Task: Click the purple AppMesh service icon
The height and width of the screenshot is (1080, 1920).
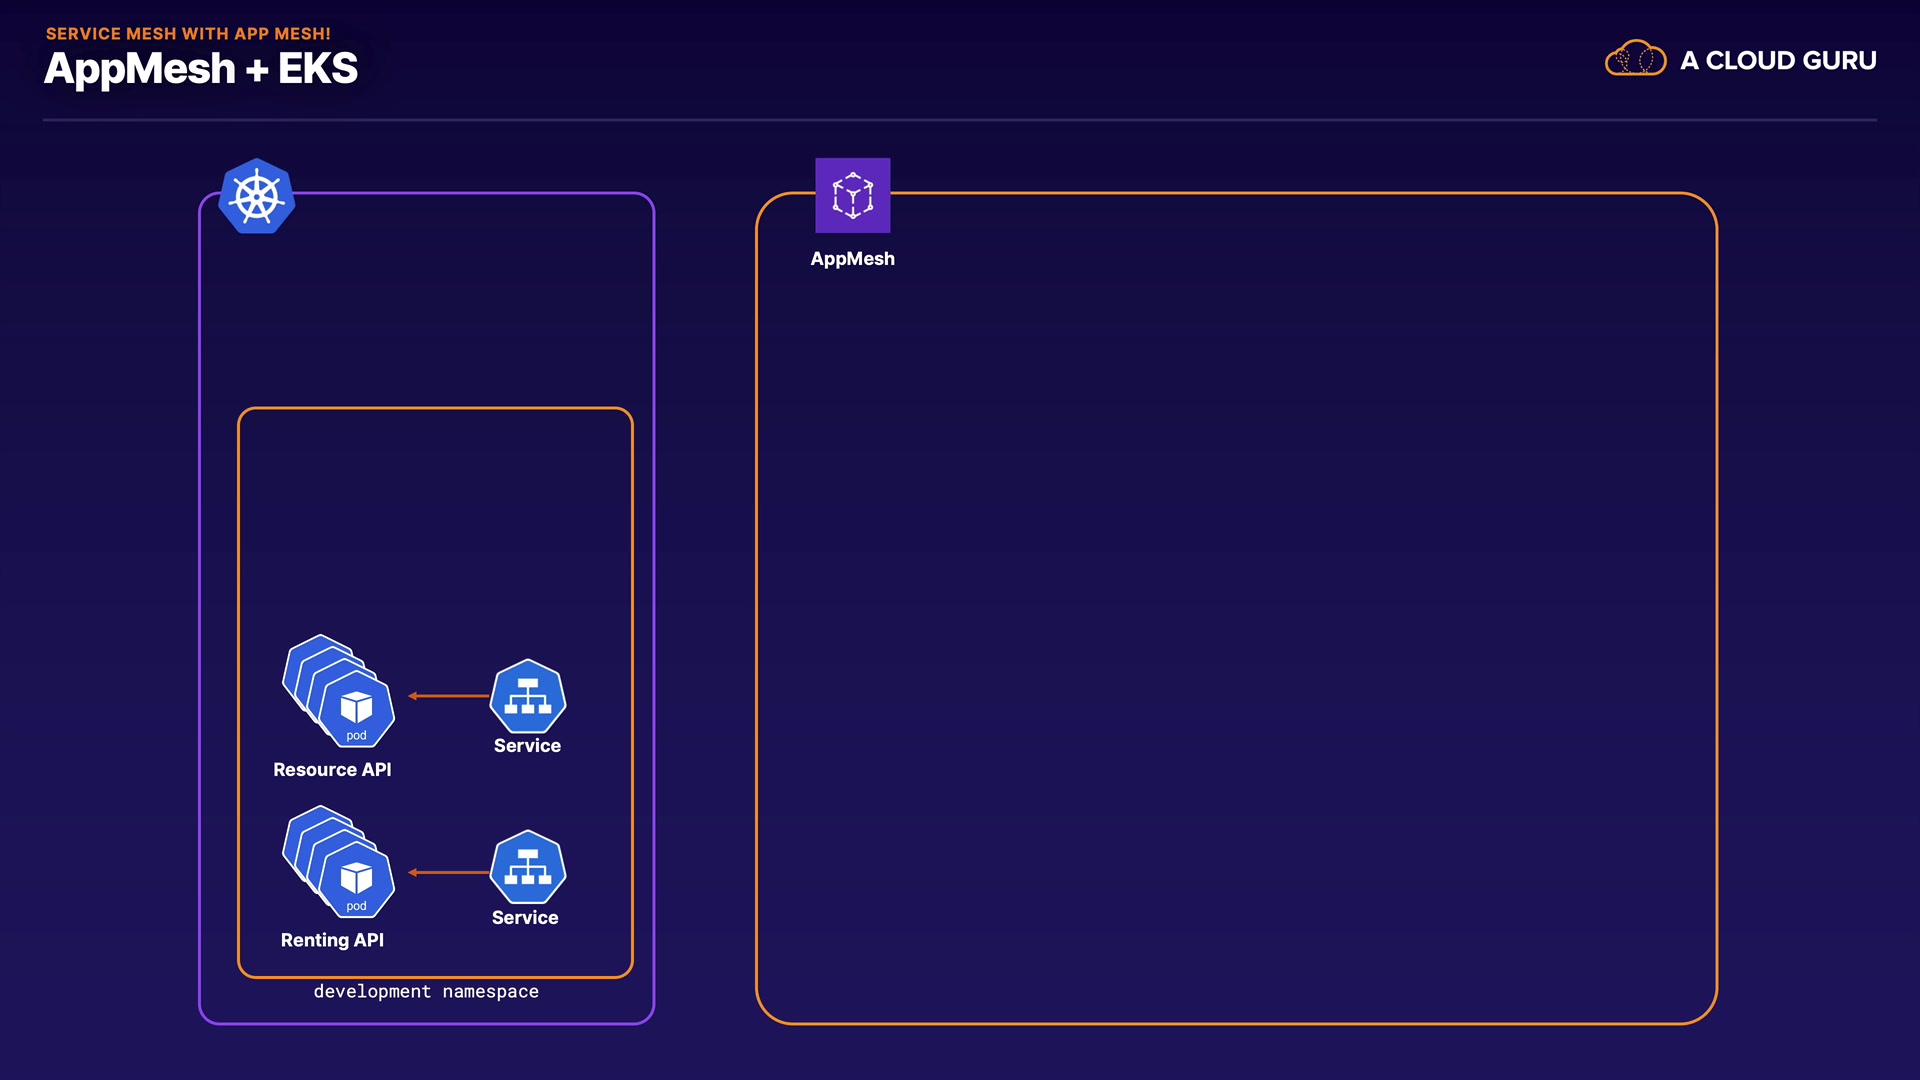Action: [852, 195]
